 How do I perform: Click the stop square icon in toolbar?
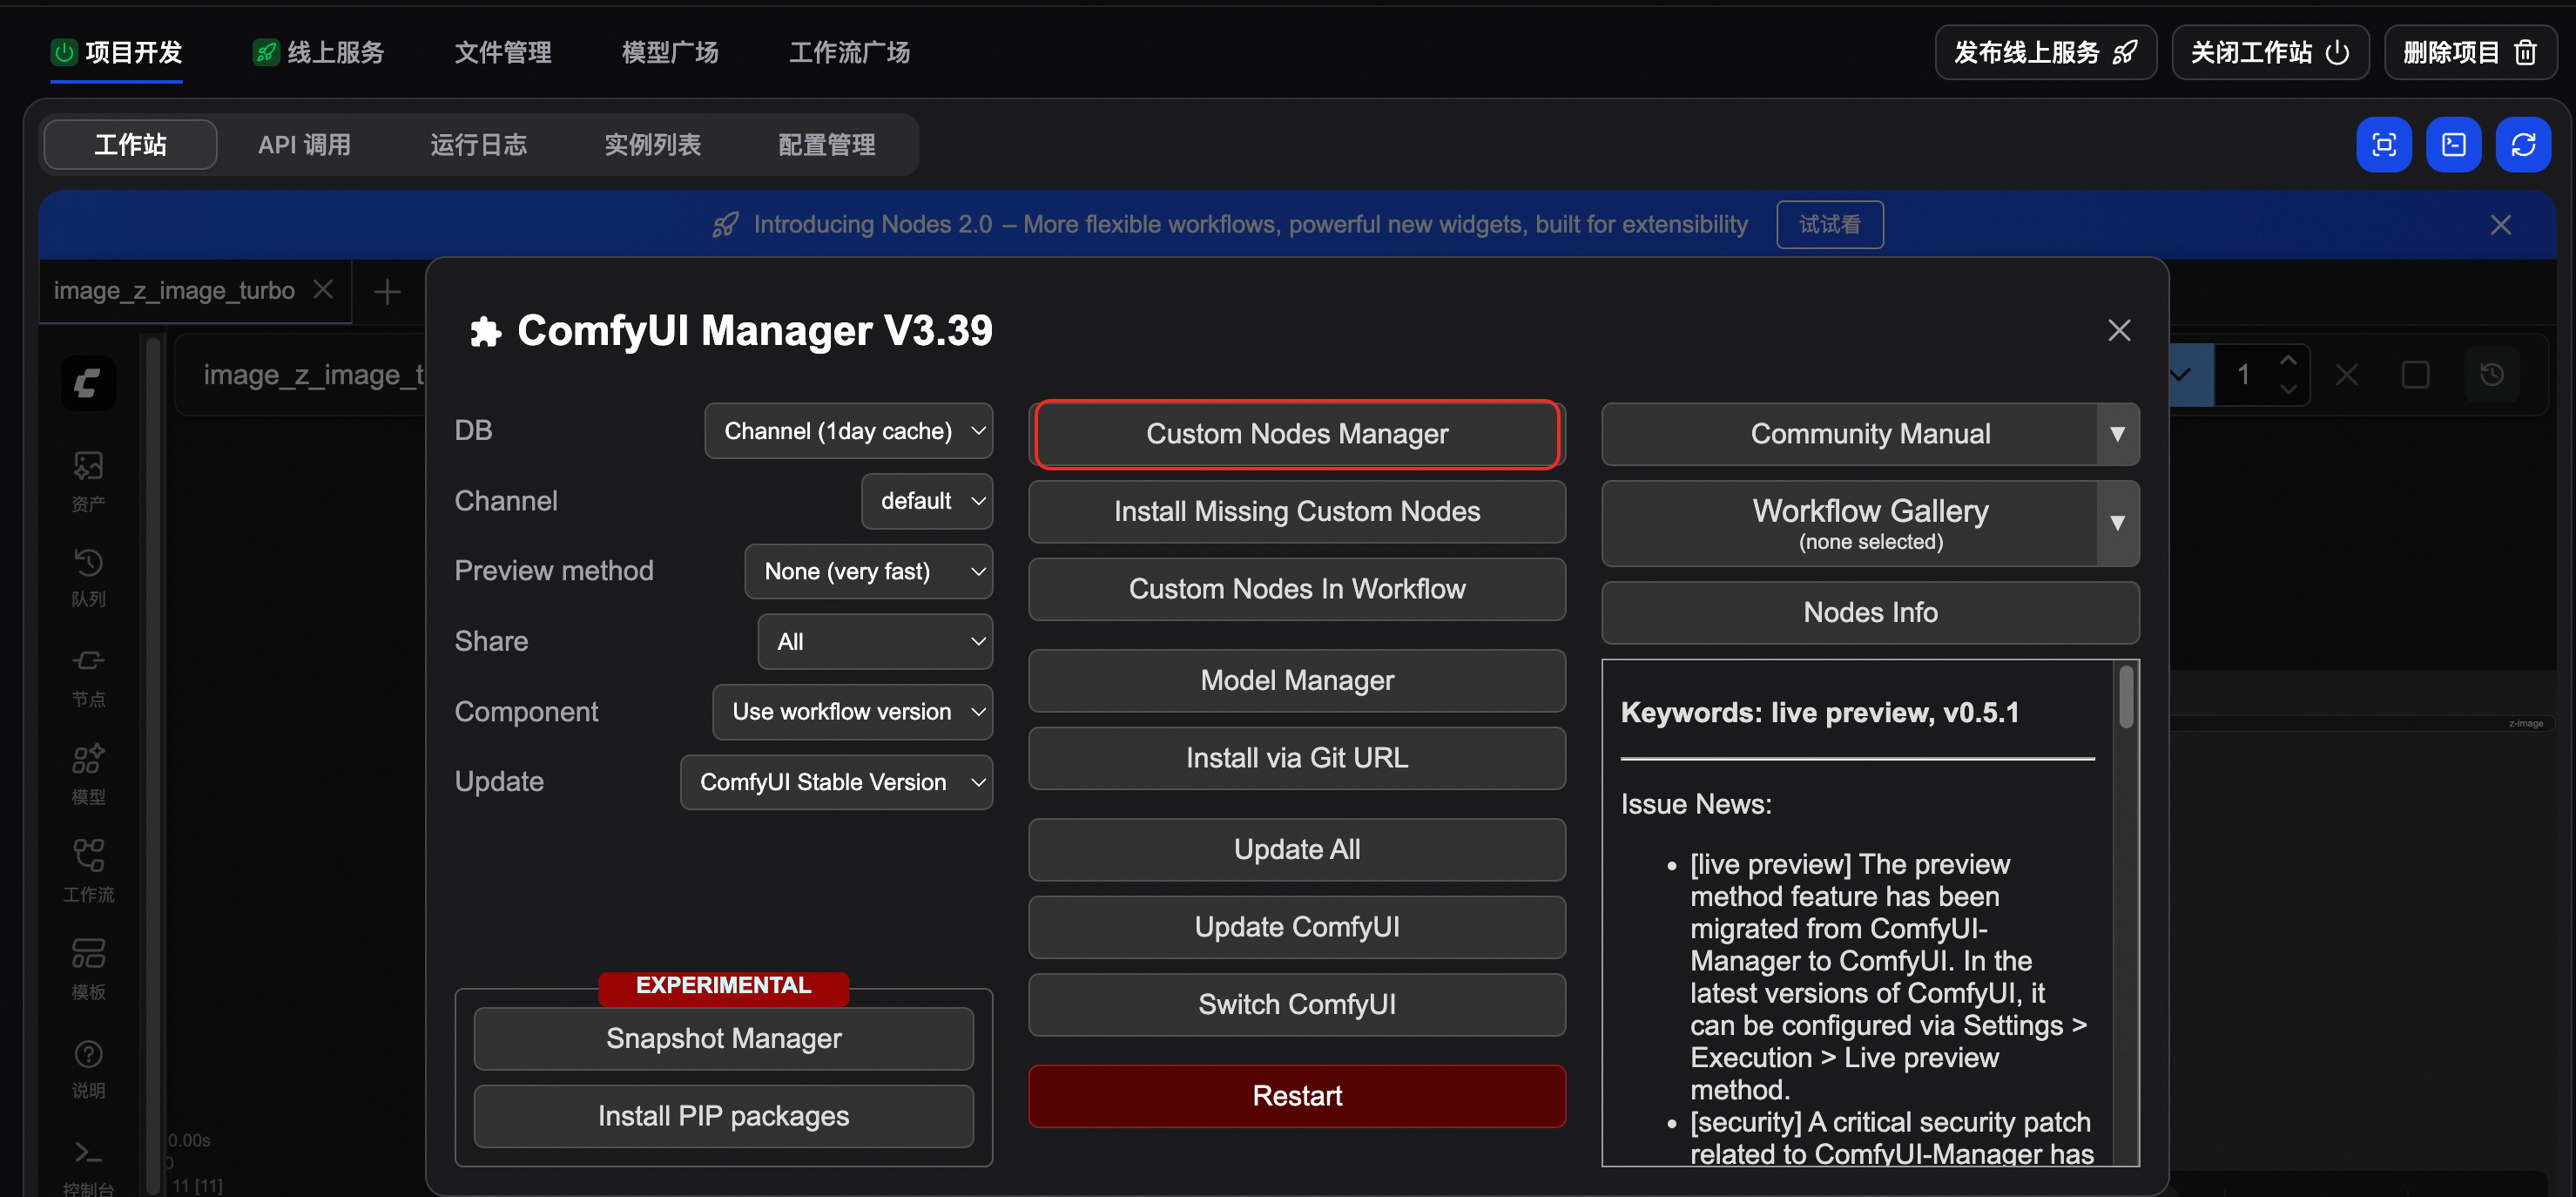pyautogui.click(x=2415, y=375)
